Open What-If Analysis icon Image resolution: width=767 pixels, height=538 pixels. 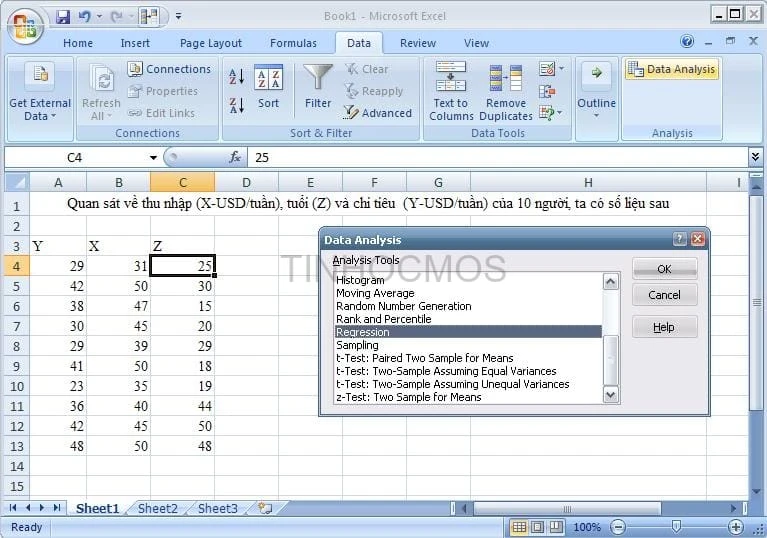[x=547, y=113]
